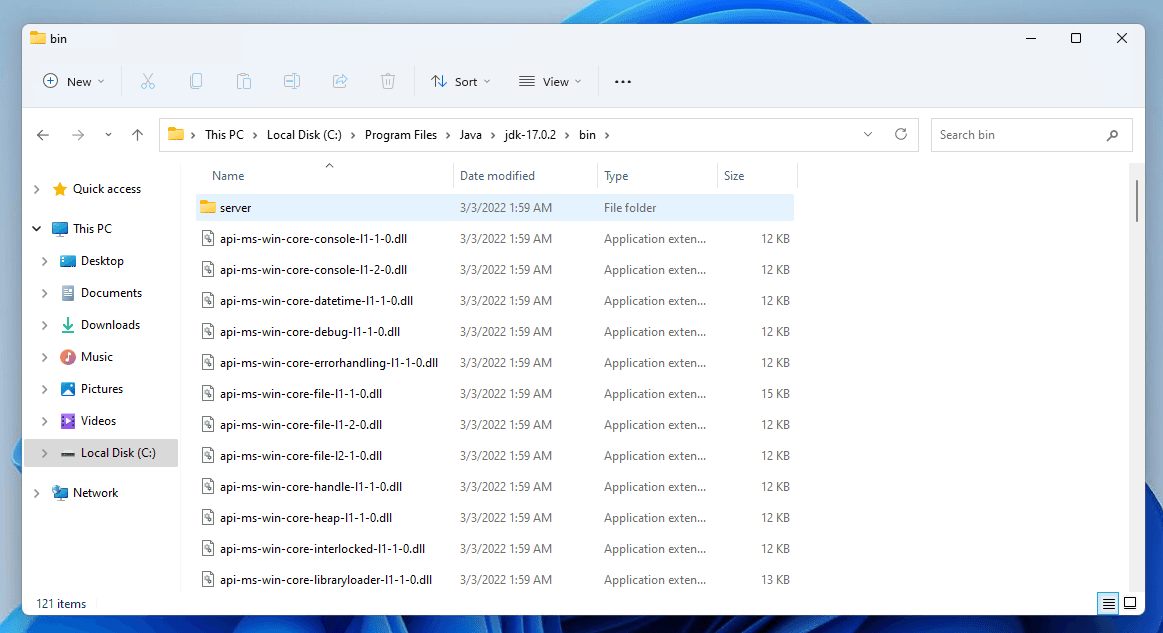The image size is (1163, 633).
Task: Click Local Disk (C:) breadcrumb segment
Action: point(304,135)
